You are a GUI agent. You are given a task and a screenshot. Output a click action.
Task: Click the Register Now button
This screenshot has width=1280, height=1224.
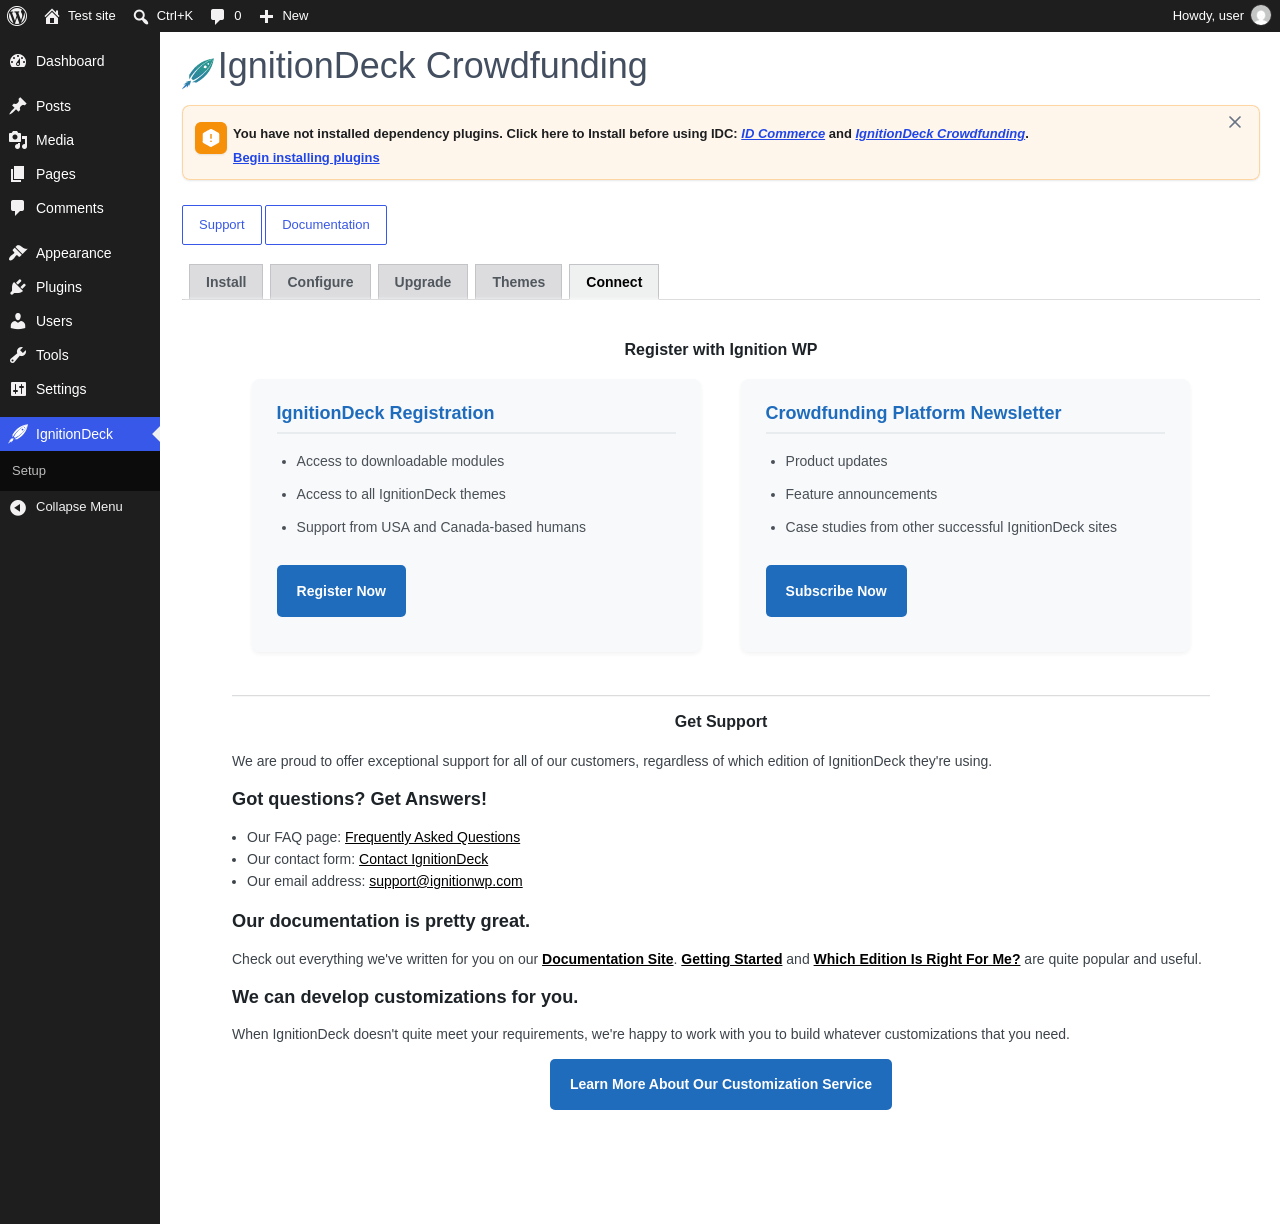coord(341,591)
